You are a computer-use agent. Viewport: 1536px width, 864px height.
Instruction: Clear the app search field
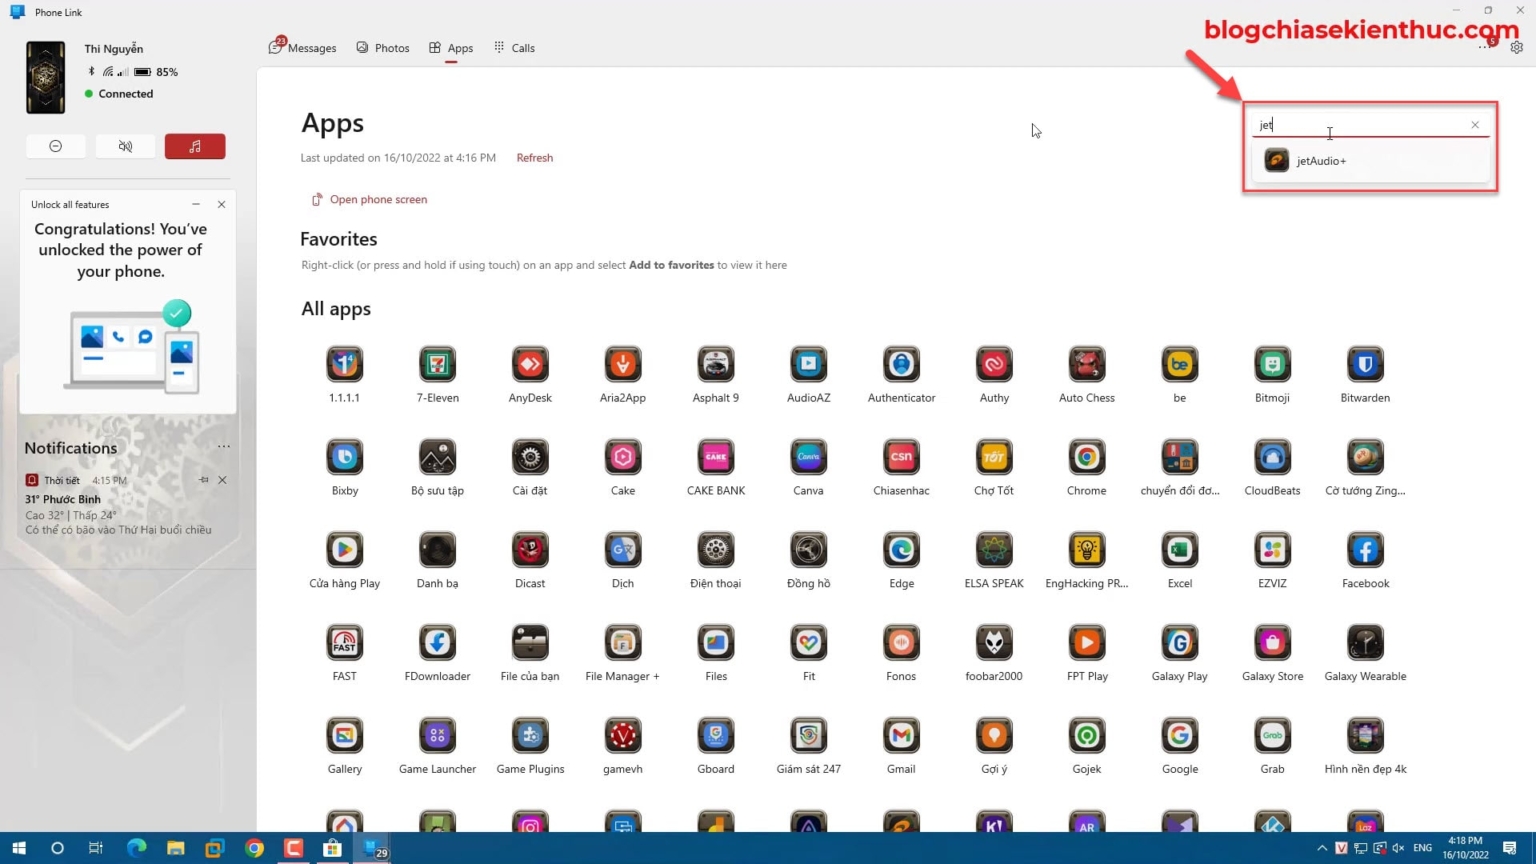[x=1474, y=125]
